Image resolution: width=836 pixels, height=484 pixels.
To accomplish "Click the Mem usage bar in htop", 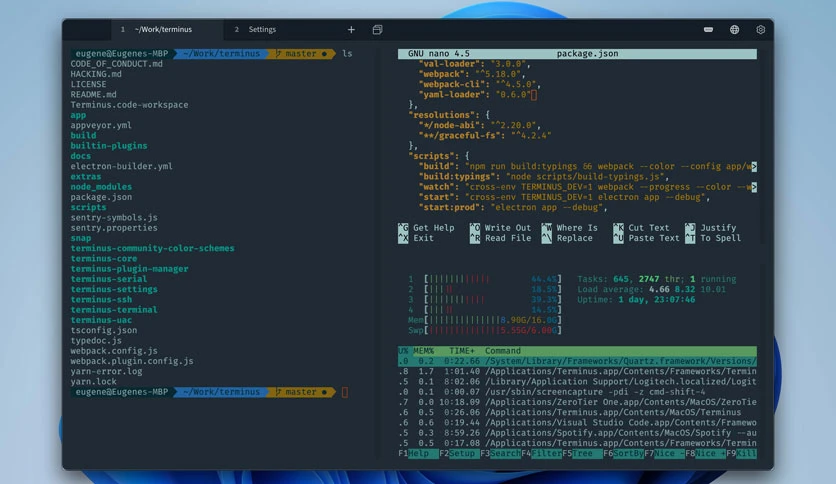I will 484,320.
